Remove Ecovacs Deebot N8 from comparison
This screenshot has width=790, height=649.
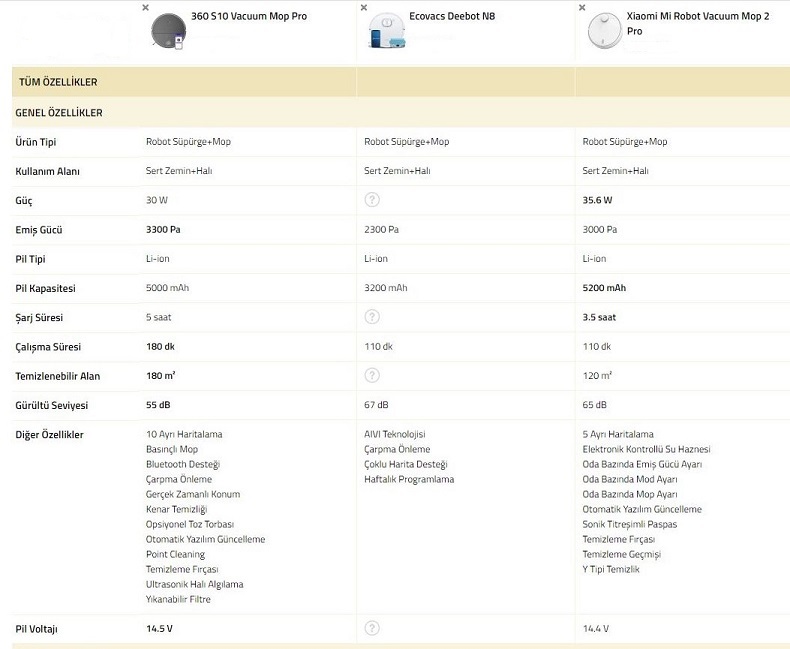click(x=364, y=8)
